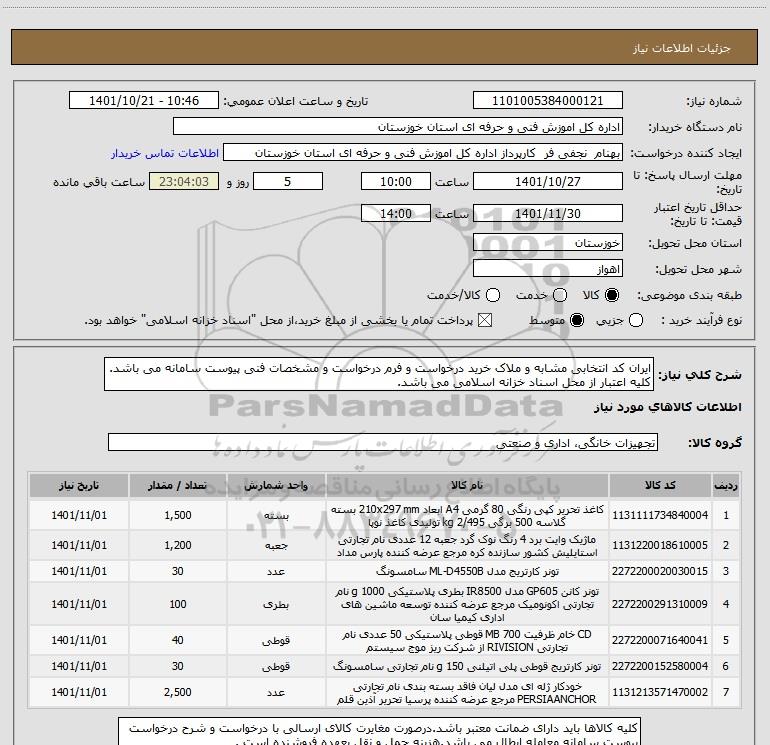Click the need number field 1101005384000121
The width and height of the screenshot is (770, 745).
(548, 101)
